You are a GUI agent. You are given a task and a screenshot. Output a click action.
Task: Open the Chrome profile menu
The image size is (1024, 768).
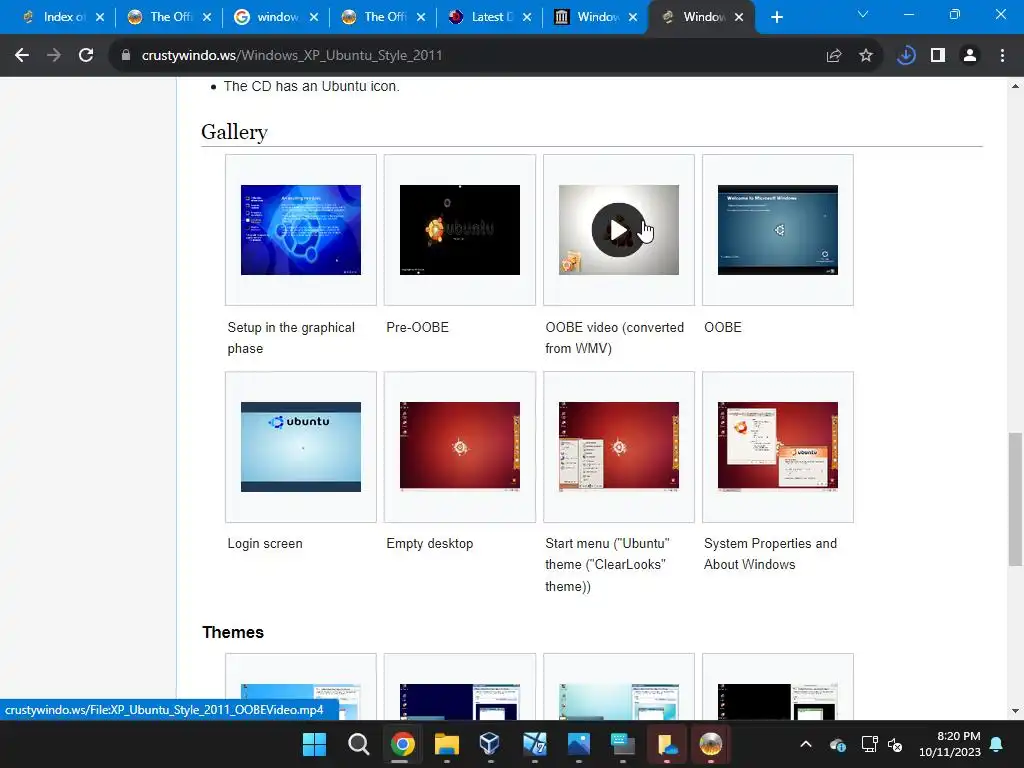970,56
